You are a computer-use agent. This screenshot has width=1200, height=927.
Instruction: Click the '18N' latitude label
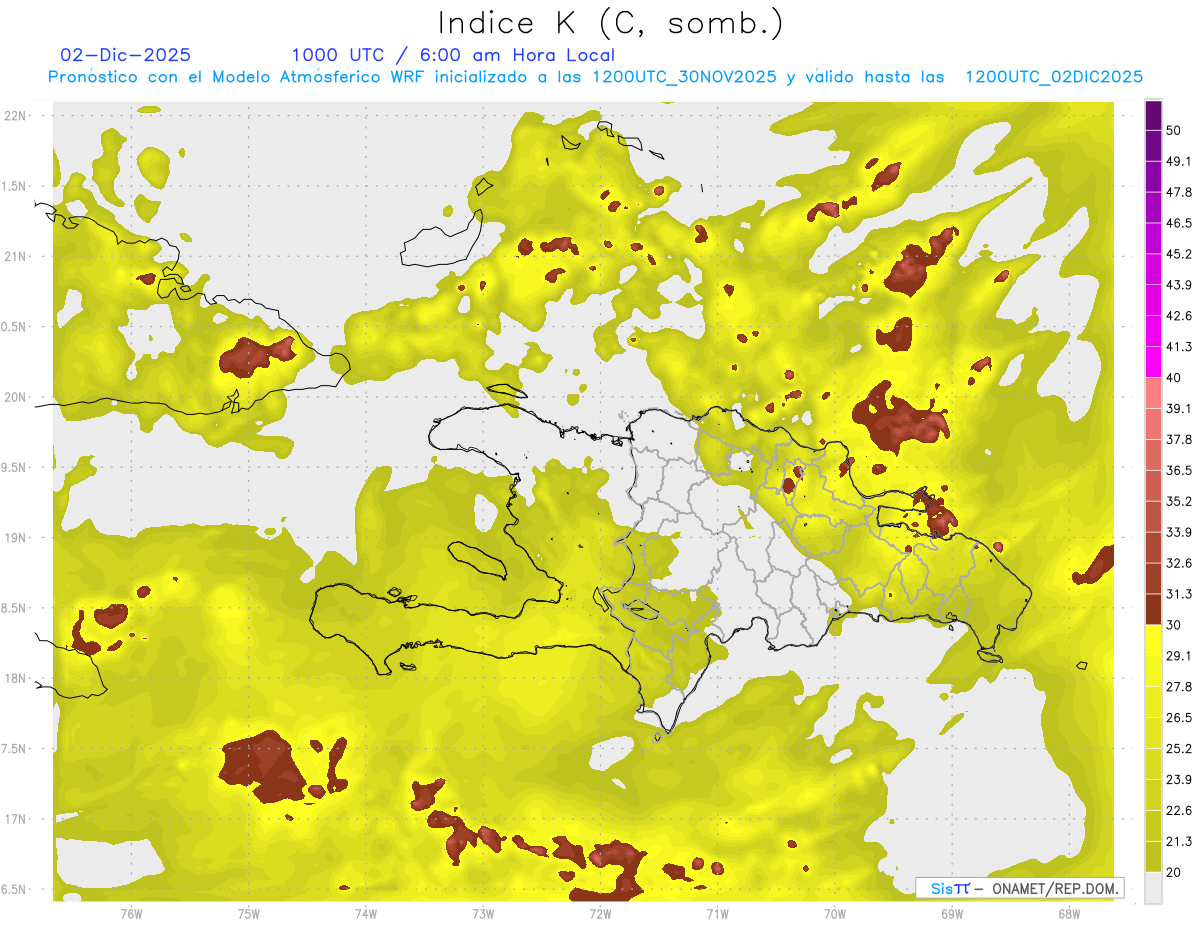16,679
